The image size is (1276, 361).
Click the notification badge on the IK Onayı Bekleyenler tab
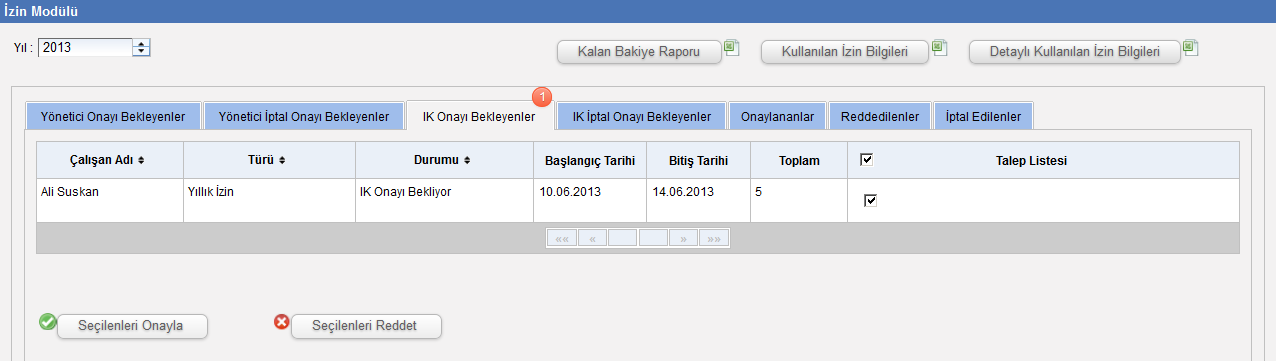541,97
